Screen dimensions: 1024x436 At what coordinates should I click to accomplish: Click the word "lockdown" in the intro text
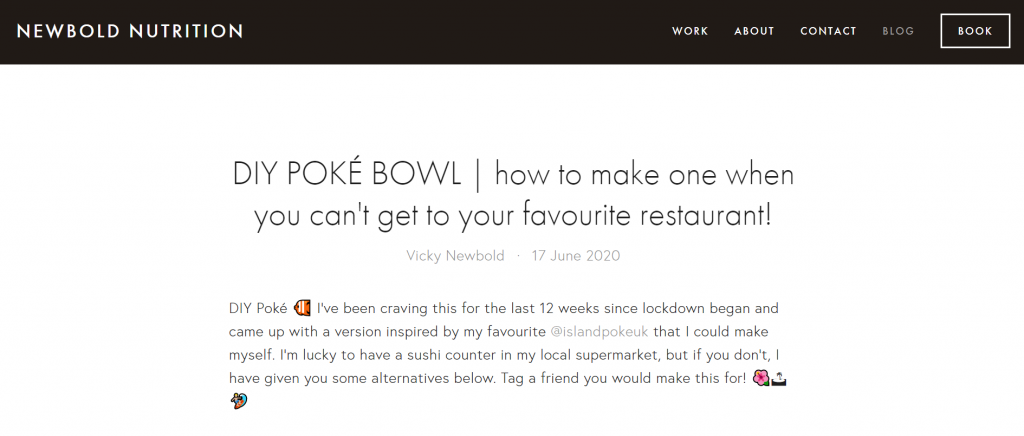[x=671, y=307]
